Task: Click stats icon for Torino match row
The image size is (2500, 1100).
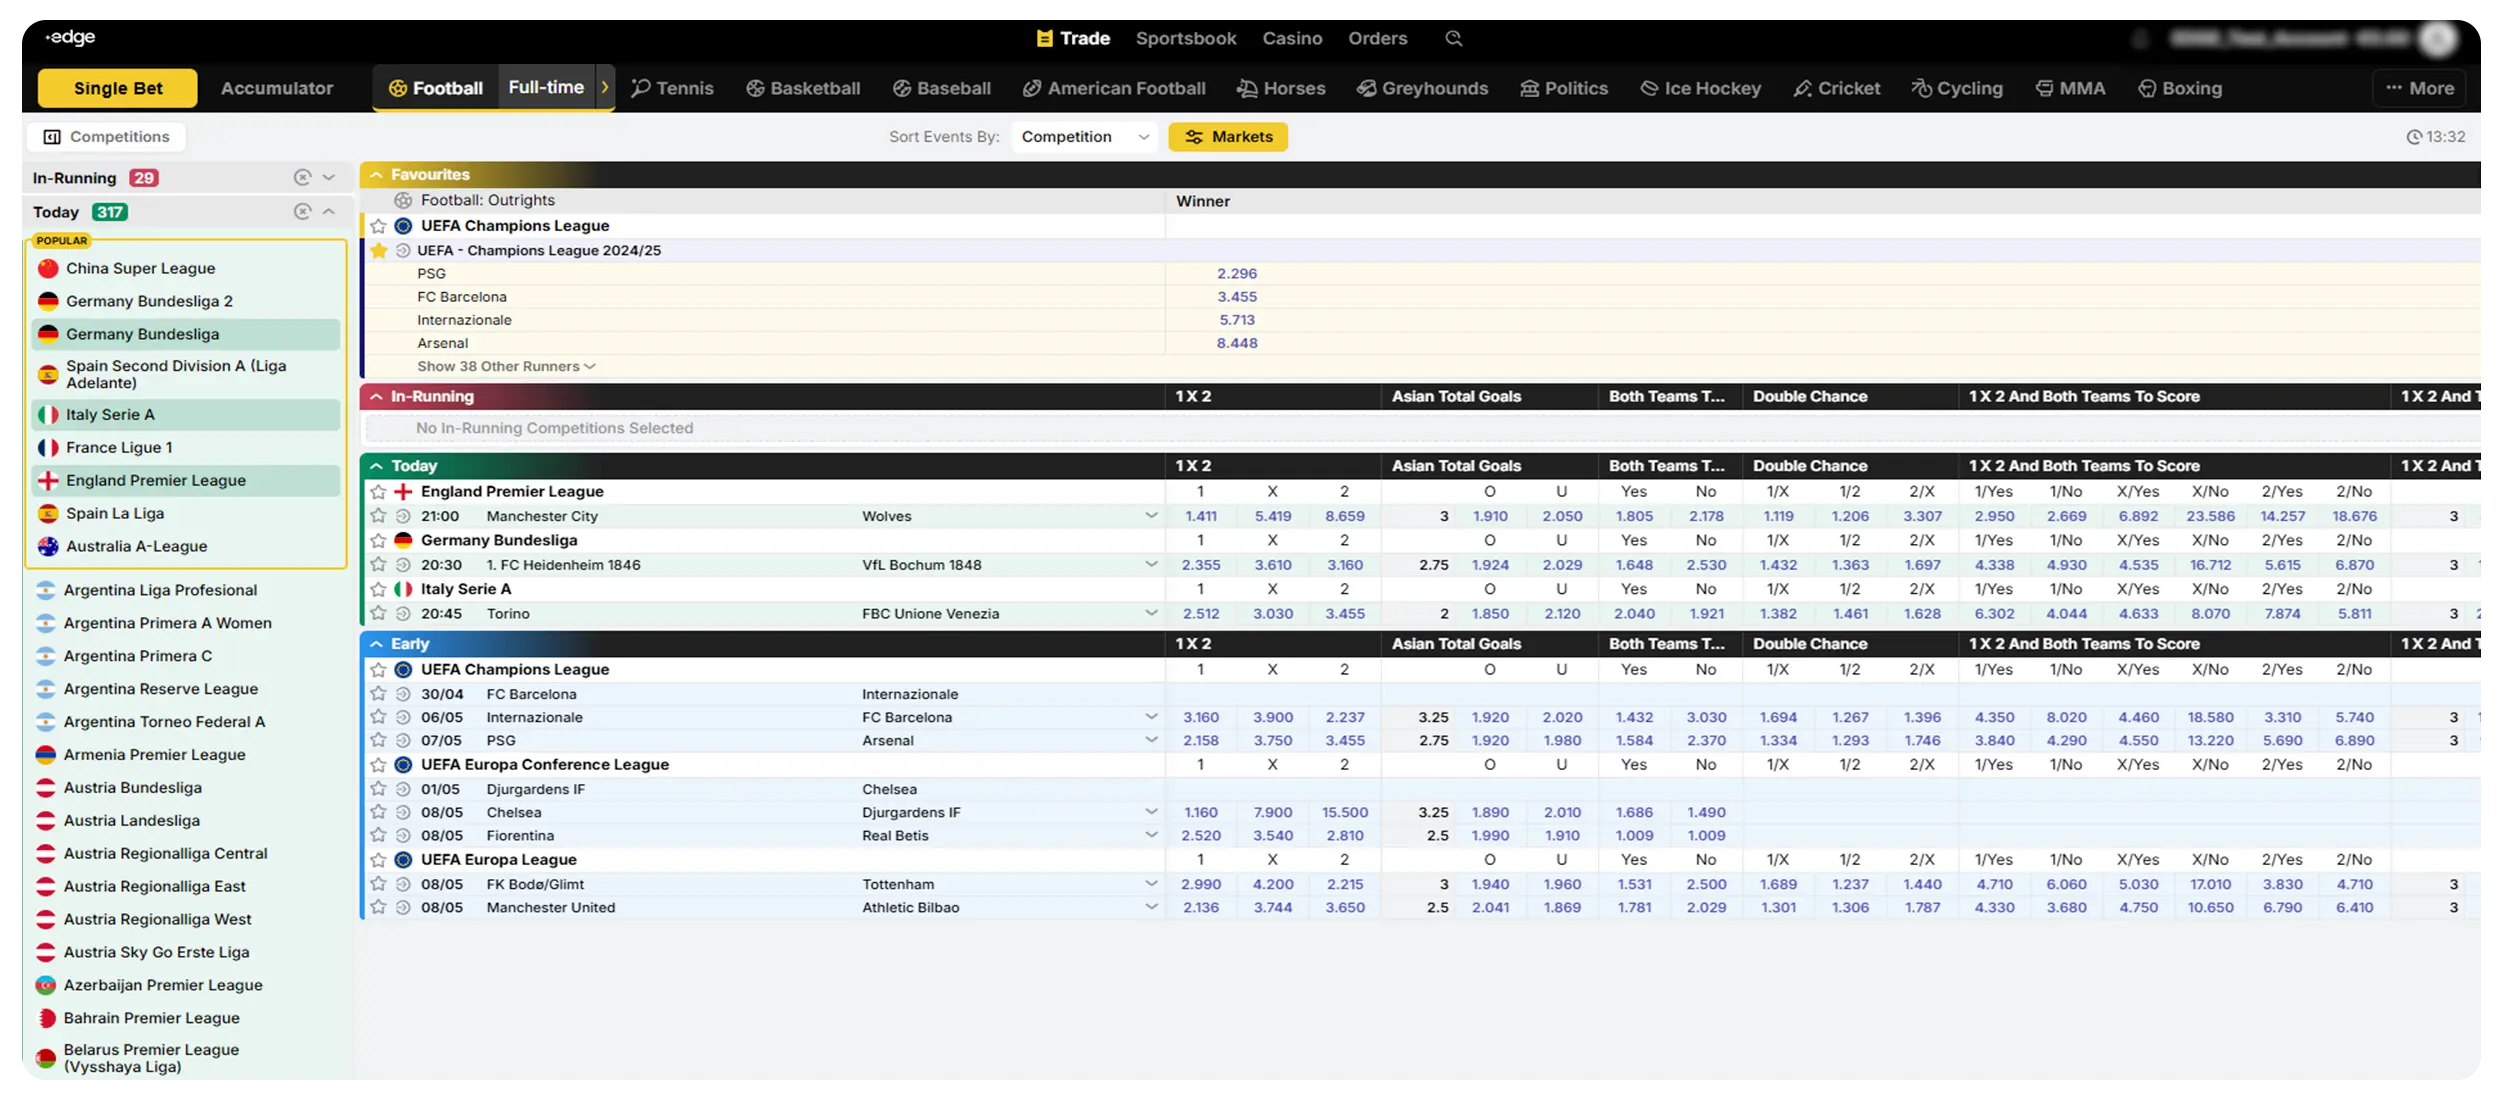Action: [403, 613]
